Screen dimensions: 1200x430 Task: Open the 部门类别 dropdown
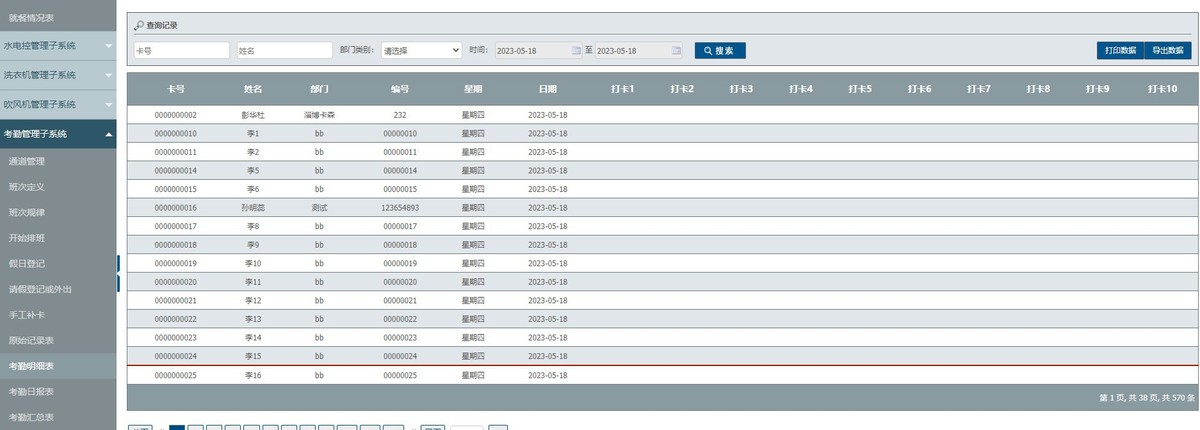pyautogui.click(x=421, y=50)
